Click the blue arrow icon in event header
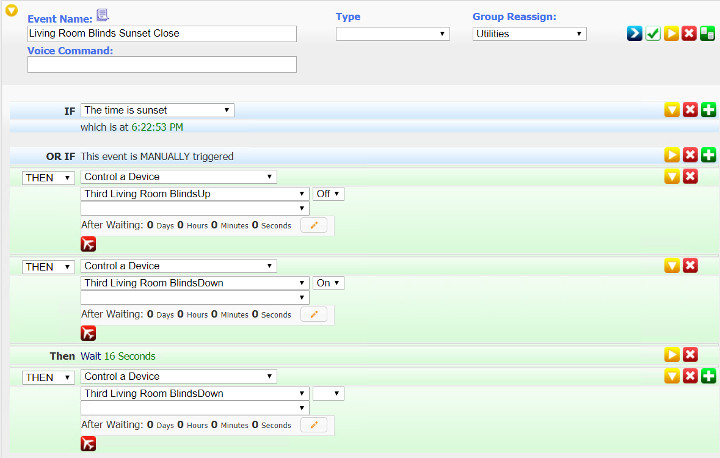Screen dimensions: 720x458 tap(634, 33)
